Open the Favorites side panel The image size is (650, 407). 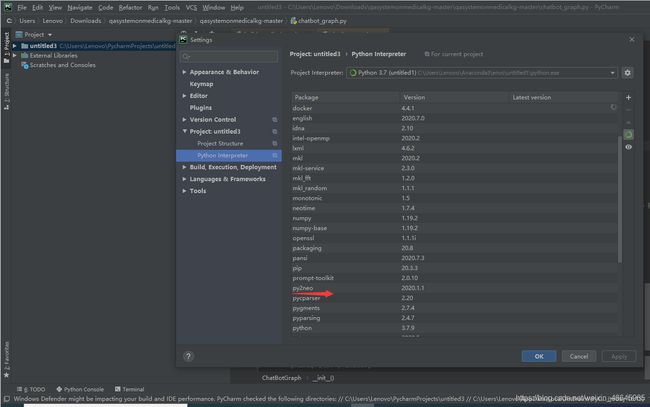pos(6,359)
